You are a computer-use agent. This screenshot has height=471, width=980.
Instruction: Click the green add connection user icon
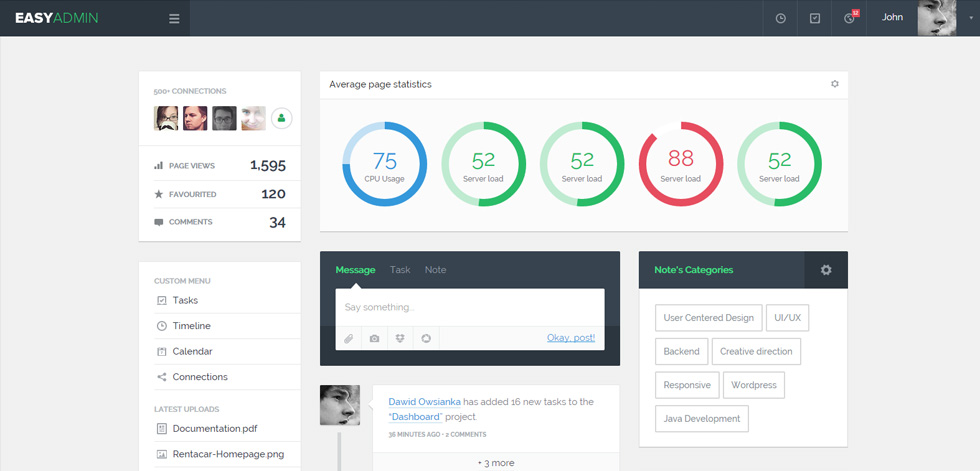[x=282, y=118]
